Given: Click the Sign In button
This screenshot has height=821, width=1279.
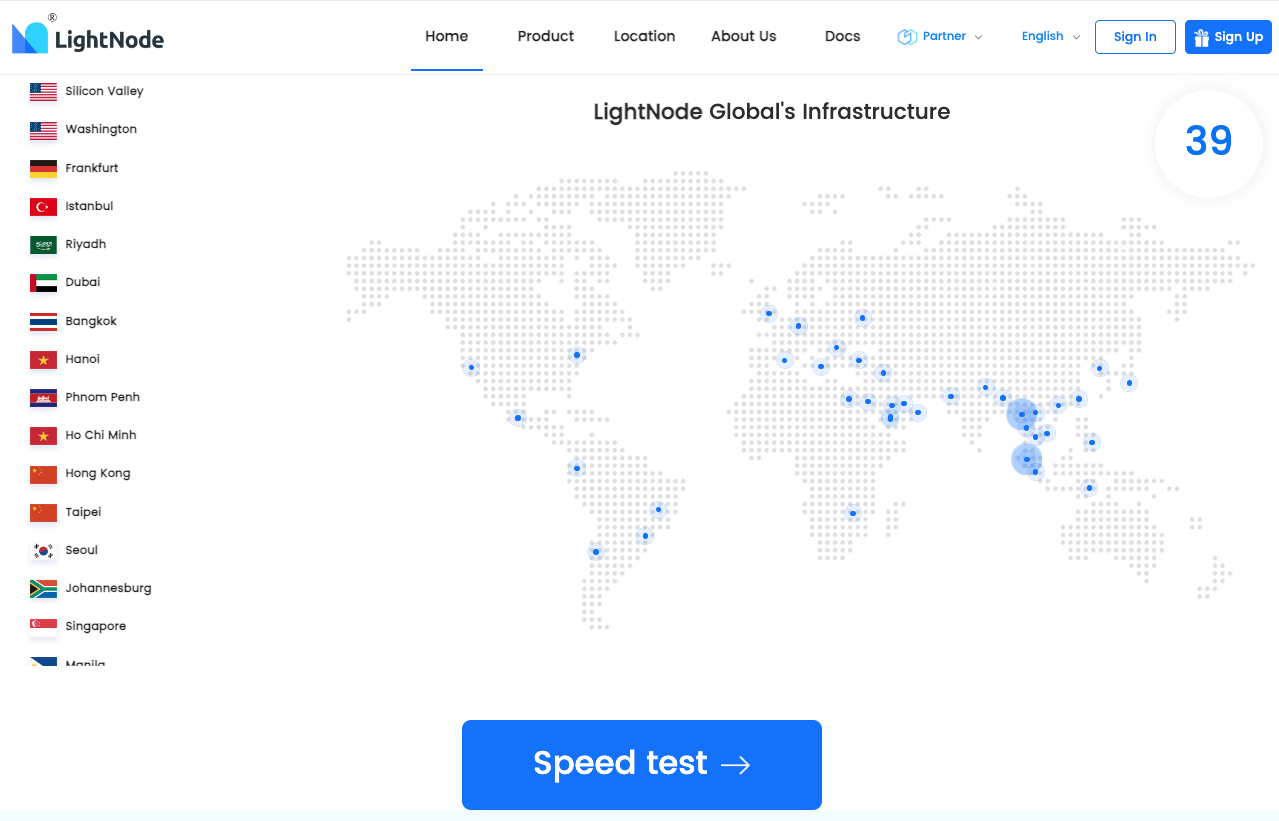Looking at the screenshot, I should pos(1134,36).
